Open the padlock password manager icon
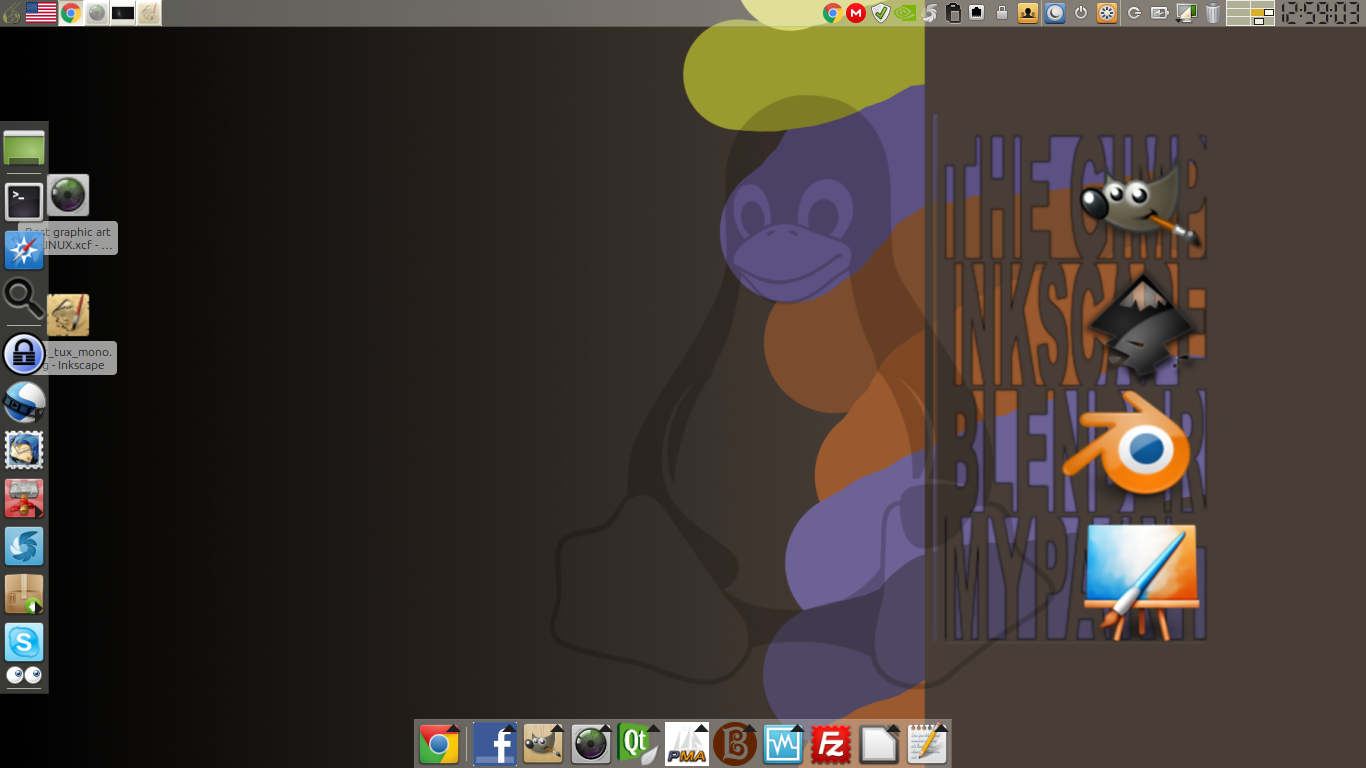The image size is (1366, 768). pyautogui.click(x=24, y=354)
